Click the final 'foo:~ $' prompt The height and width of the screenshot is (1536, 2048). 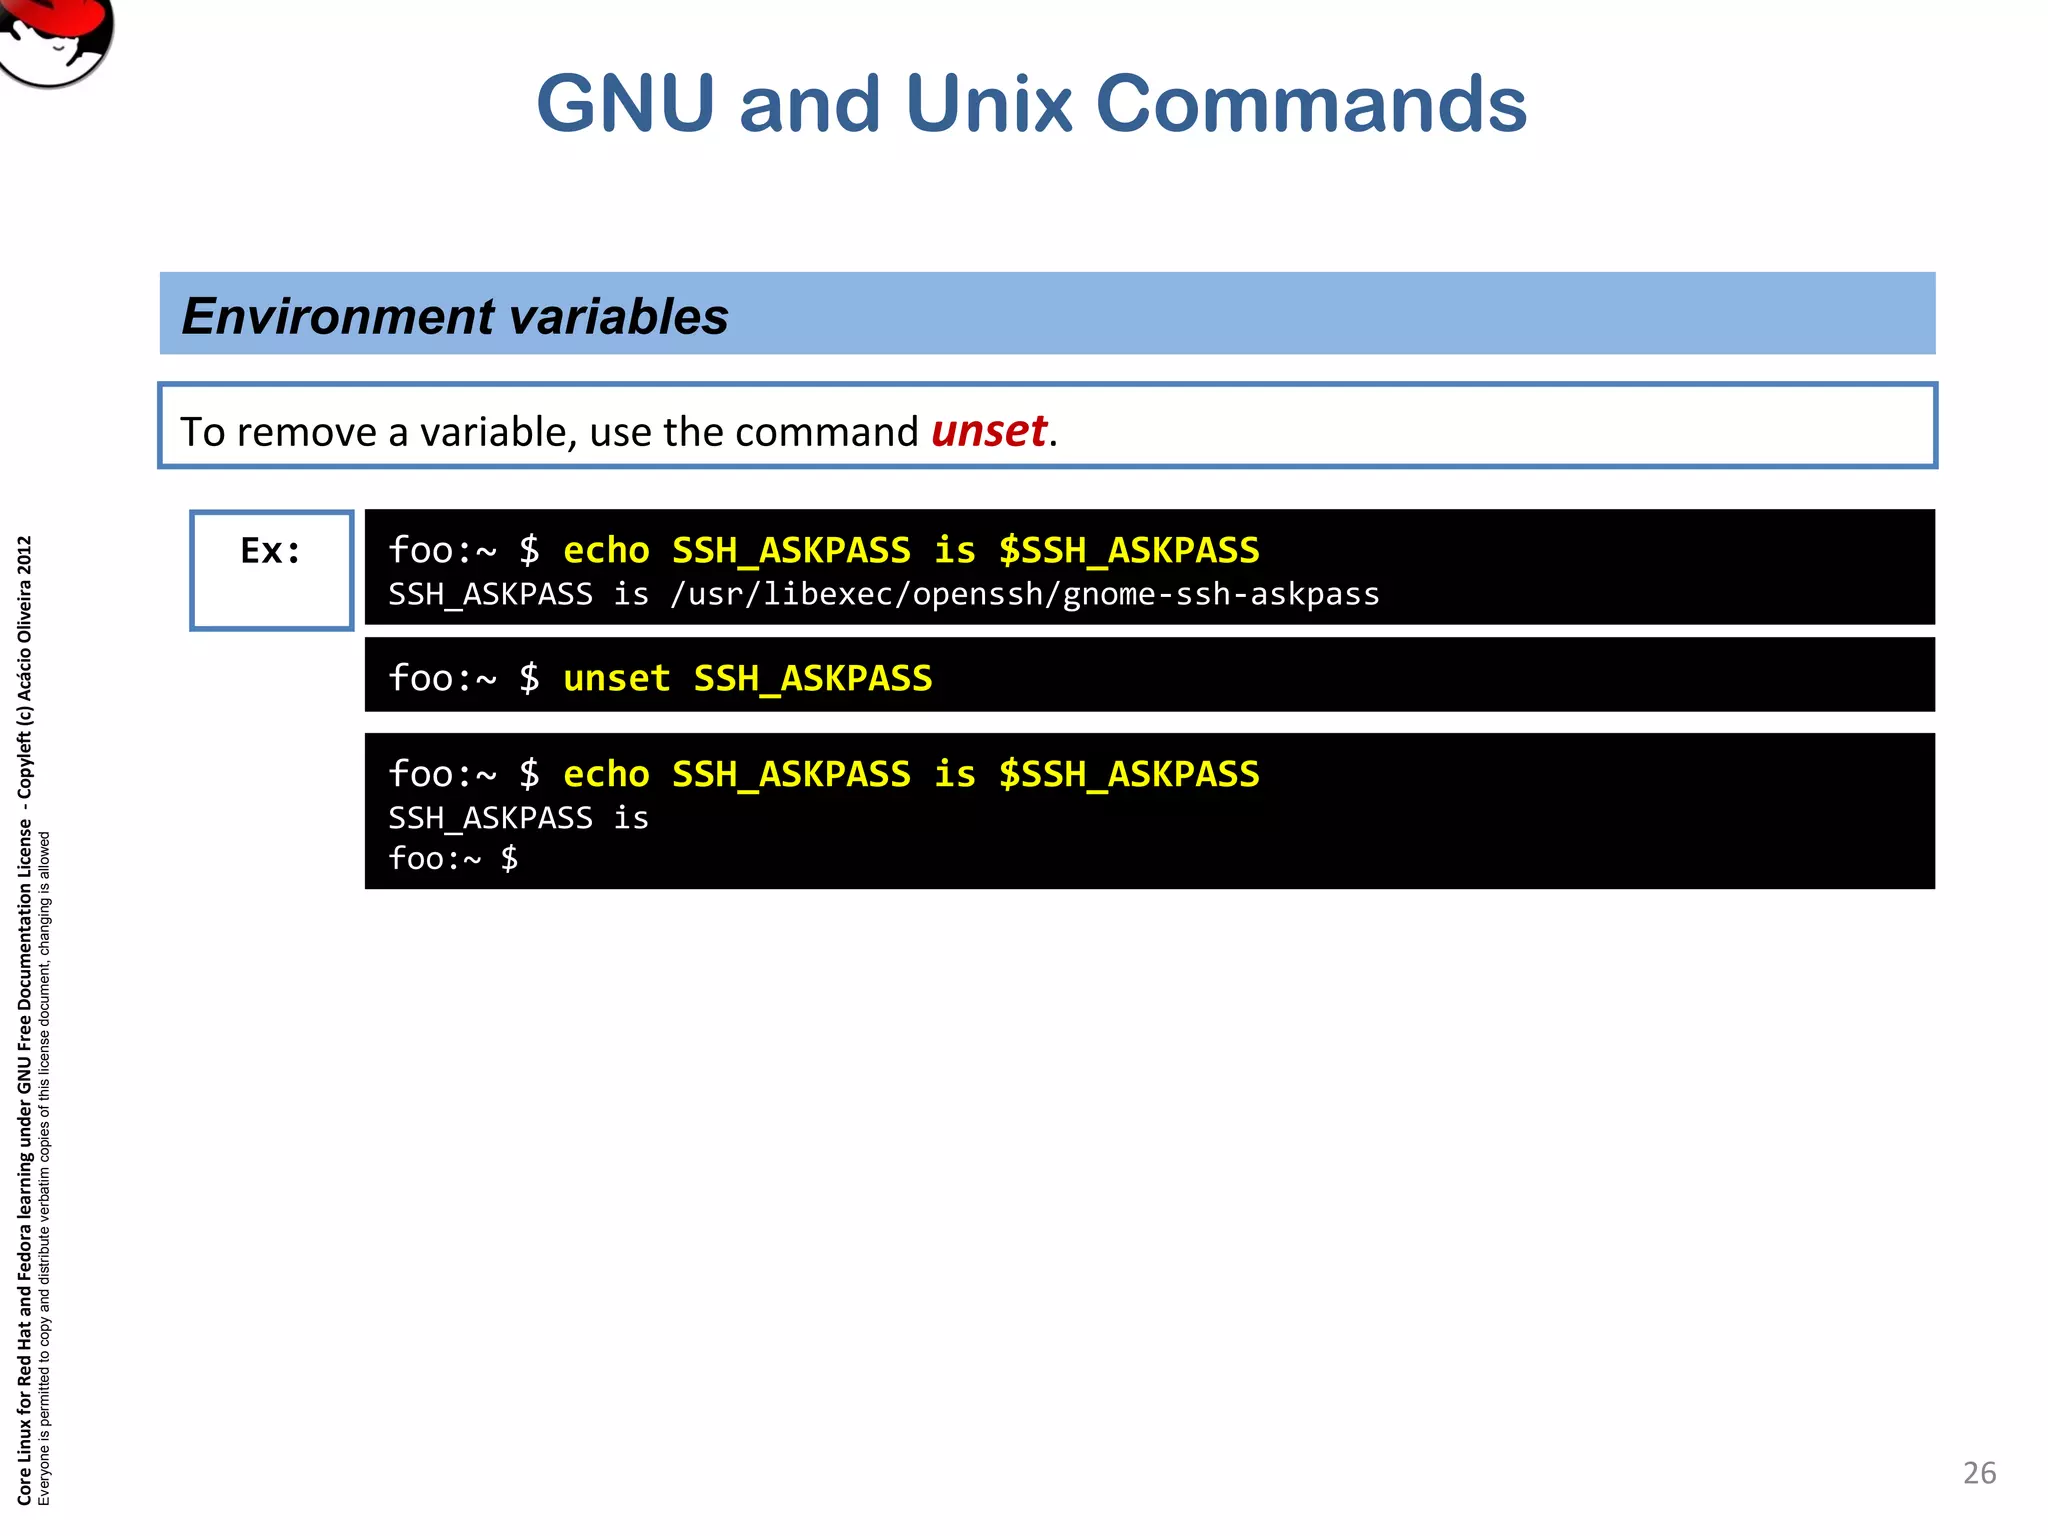tap(453, 858)
